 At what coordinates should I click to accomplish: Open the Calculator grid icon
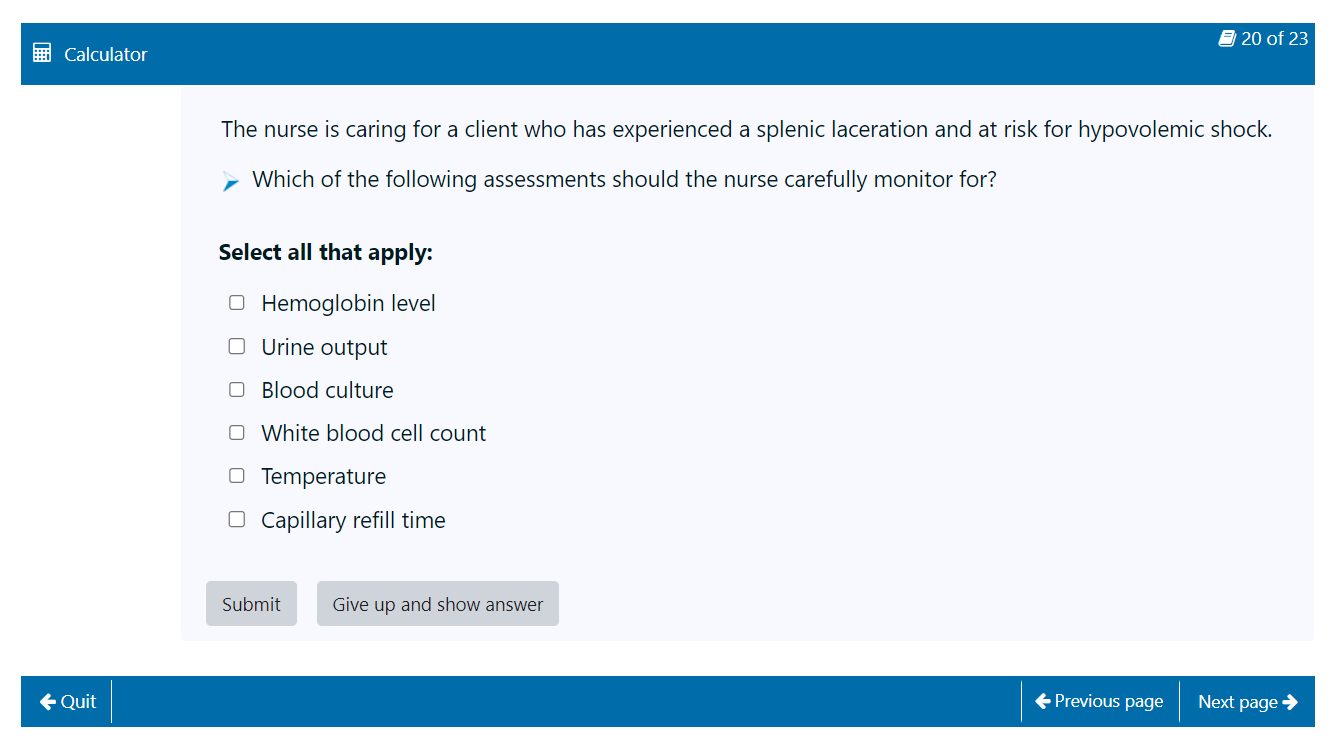coord(42,54)
